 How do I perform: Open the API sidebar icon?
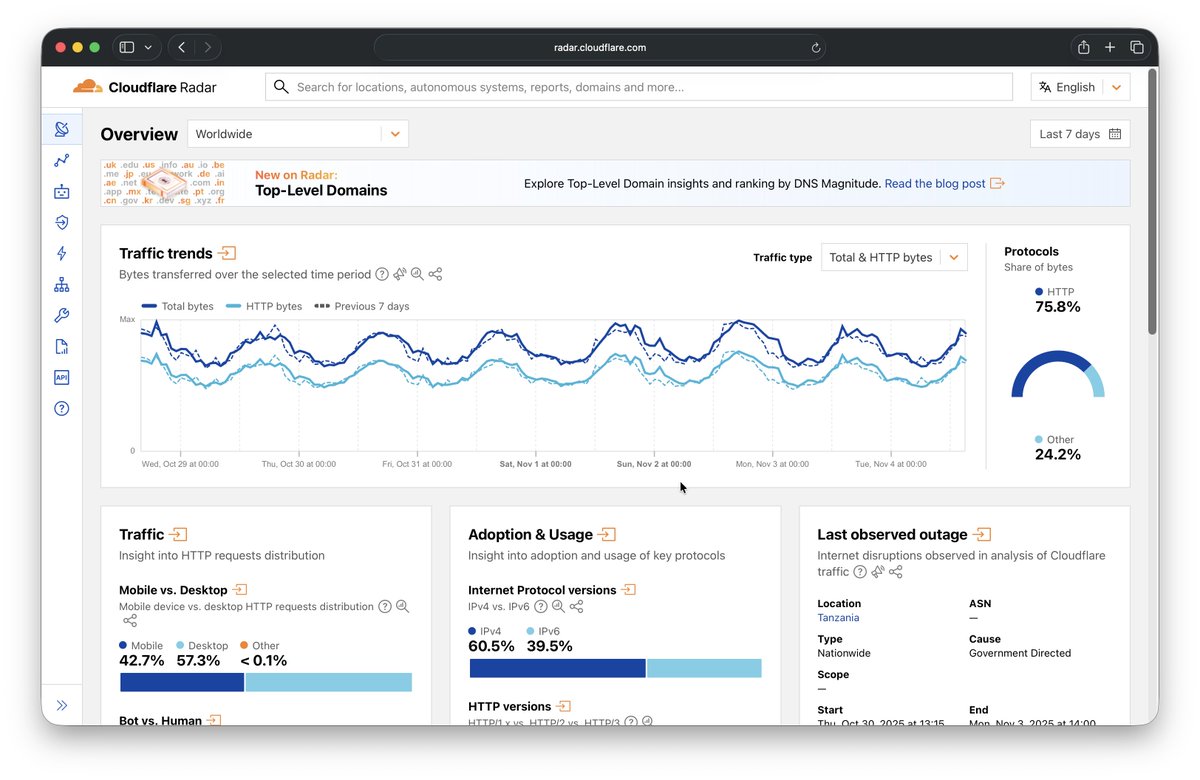click(62, 377)
